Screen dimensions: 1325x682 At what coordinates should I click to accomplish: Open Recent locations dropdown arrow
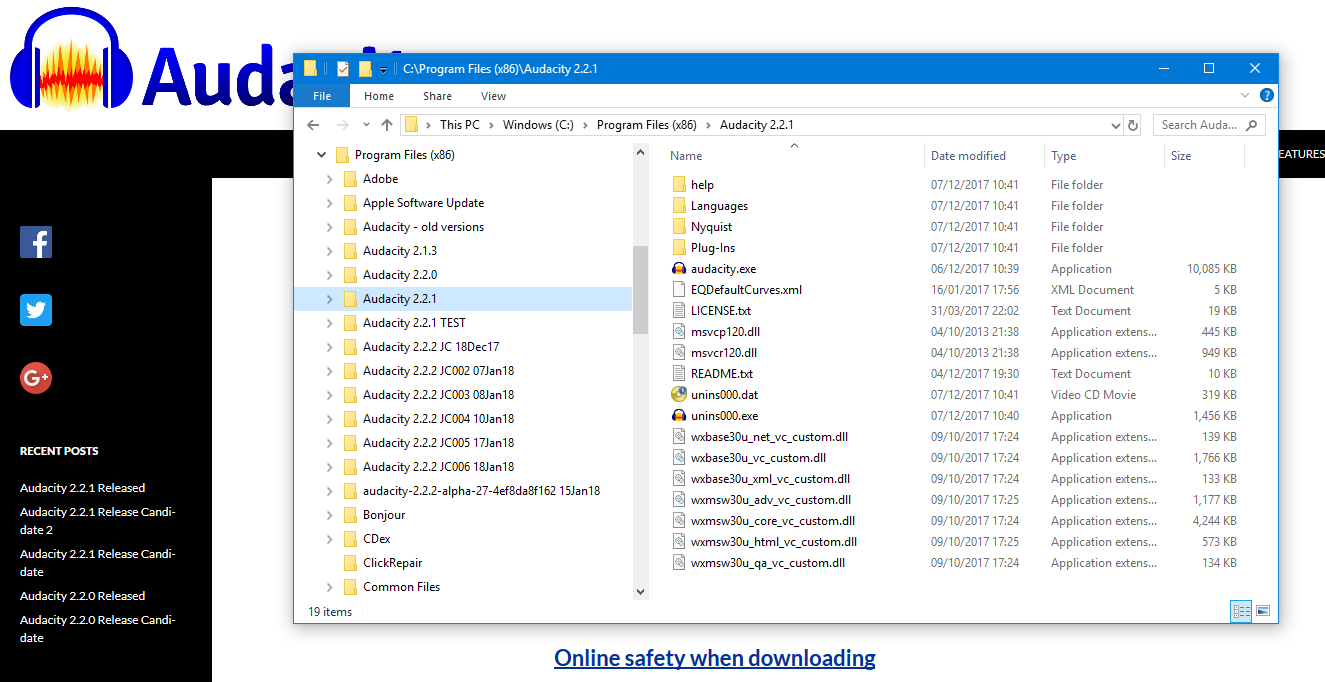click(x=366, y=126)
